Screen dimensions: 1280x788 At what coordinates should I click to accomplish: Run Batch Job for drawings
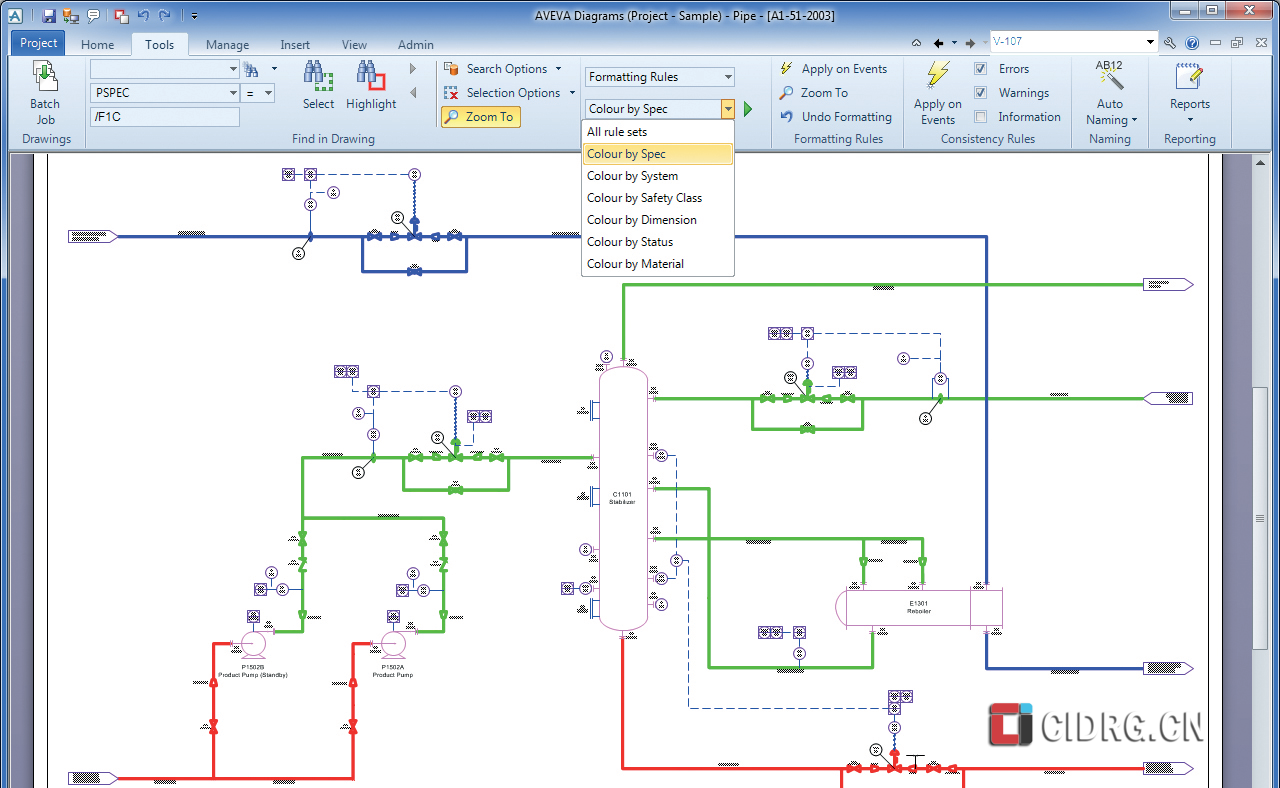click(45, 93)
